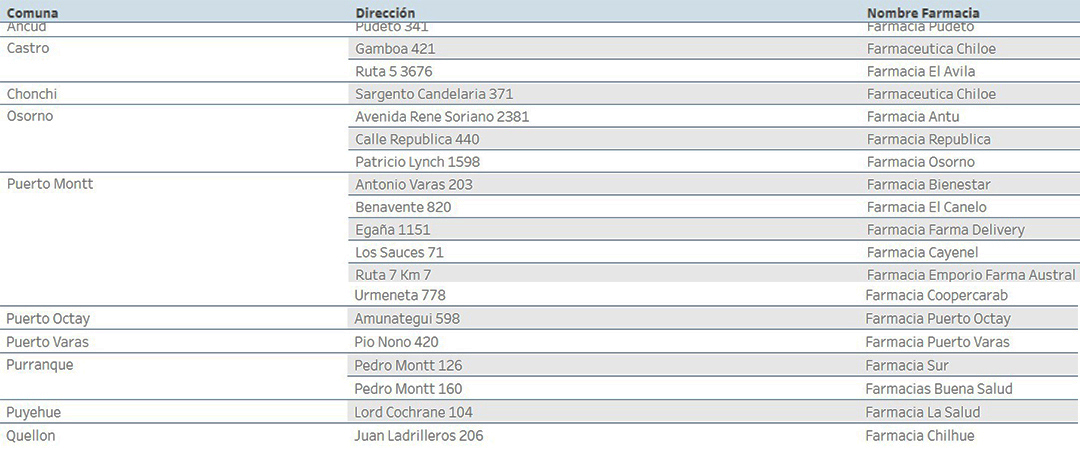The height and width of the screenshot is (451, 1080).
Task: Select the Quellon comuna cell
Action: [x=31, y=436]
